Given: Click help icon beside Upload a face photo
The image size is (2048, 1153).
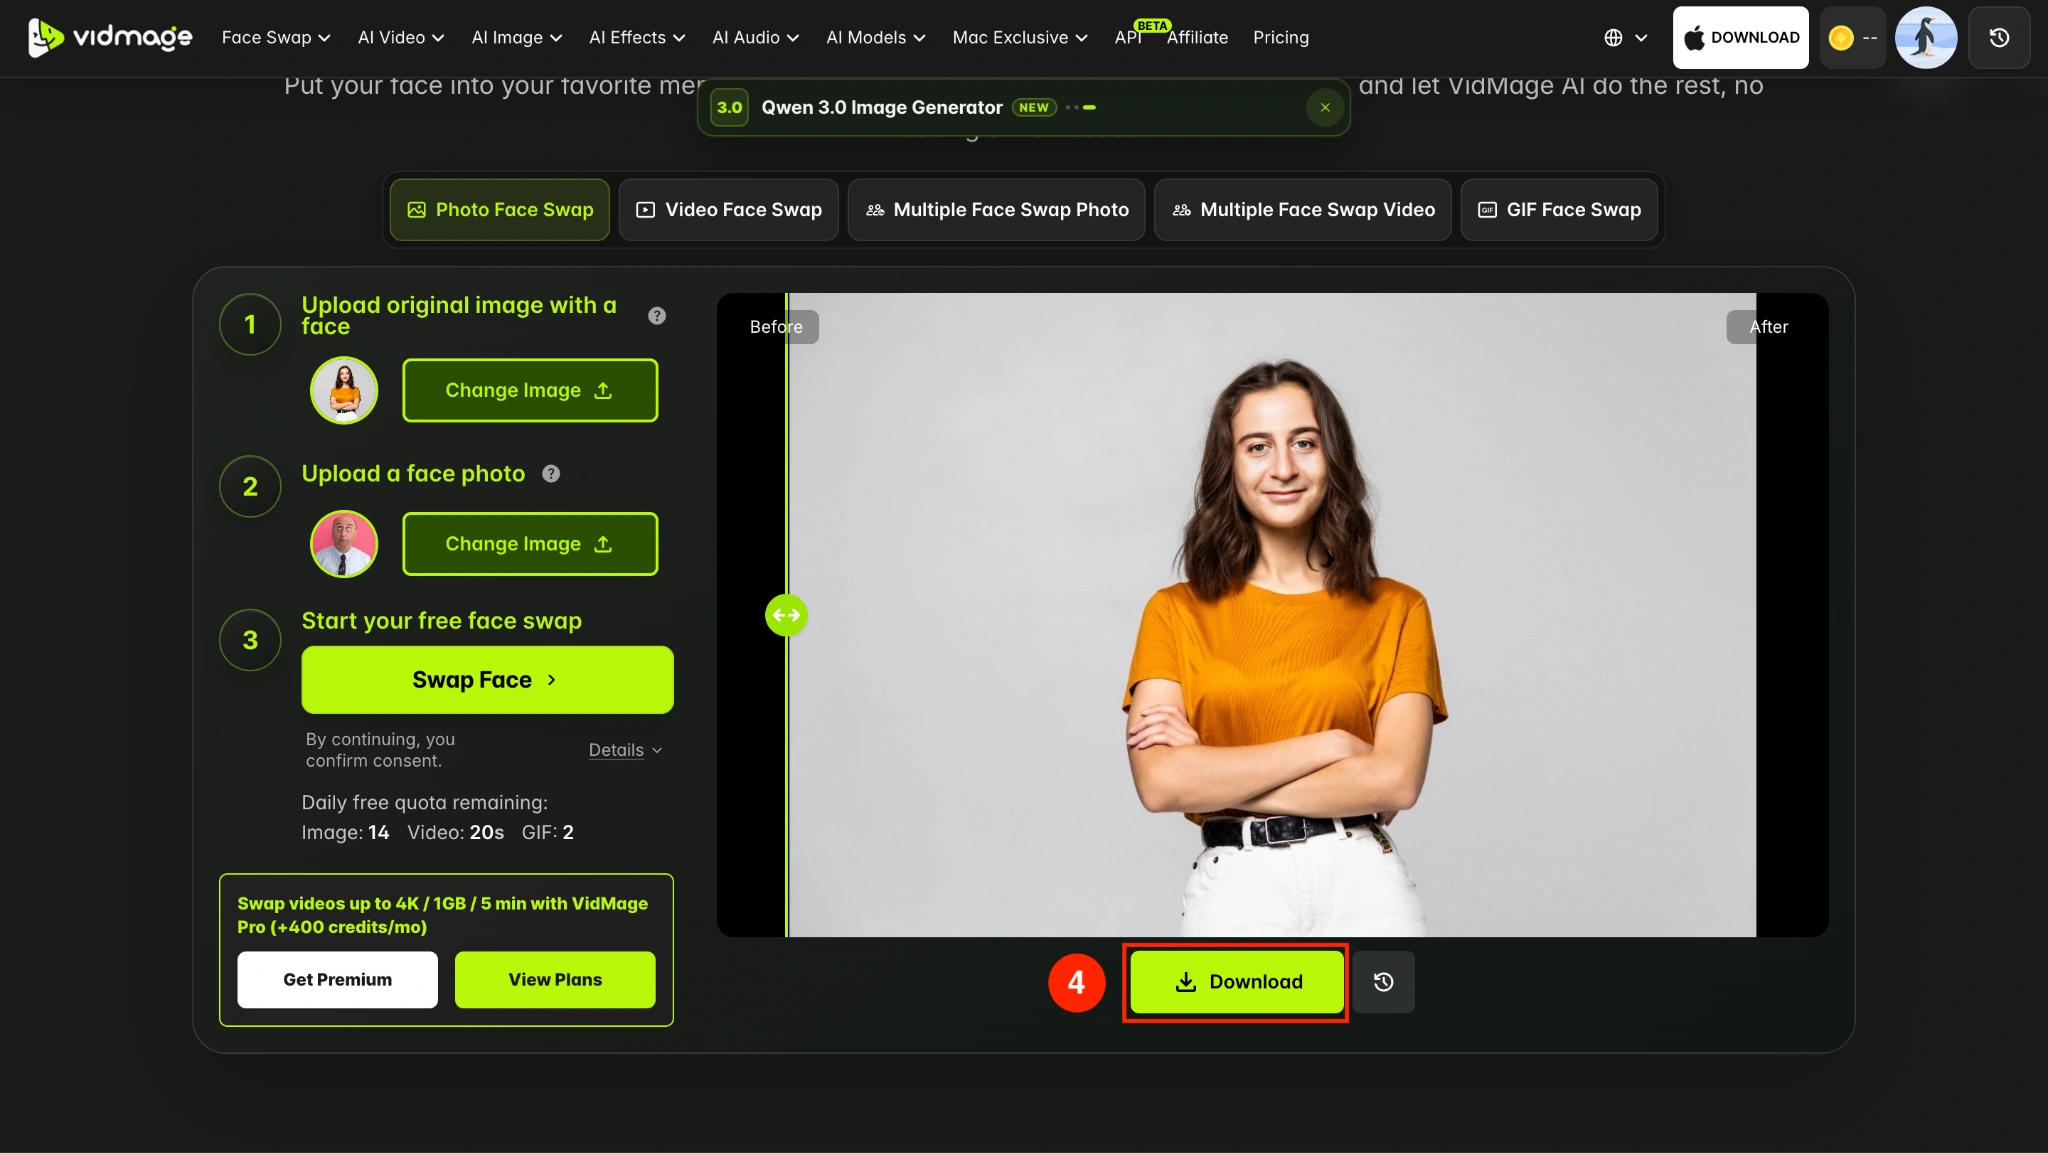Looking at the screenshot, I should [551, 474].
